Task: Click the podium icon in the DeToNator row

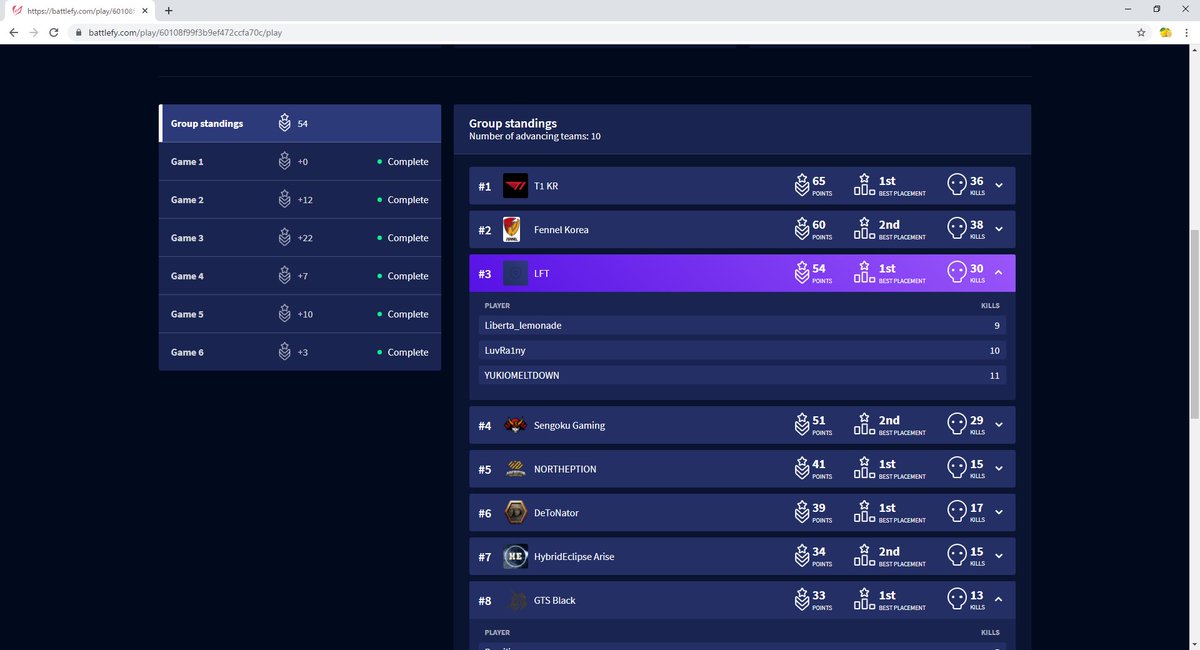Action: [x=865, y=512]
